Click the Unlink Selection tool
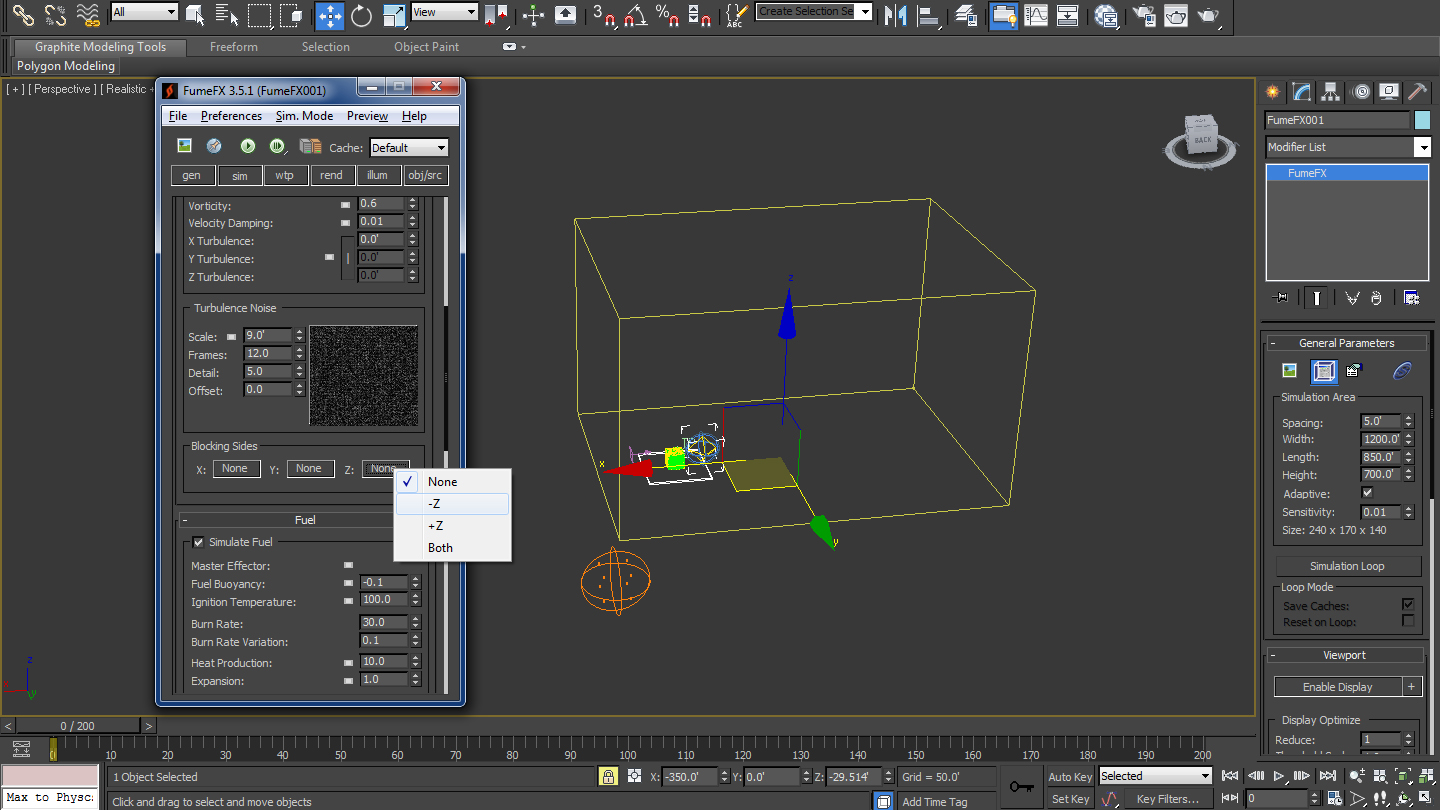This screenshot has width=1440, height=810. tap(56, 15)
